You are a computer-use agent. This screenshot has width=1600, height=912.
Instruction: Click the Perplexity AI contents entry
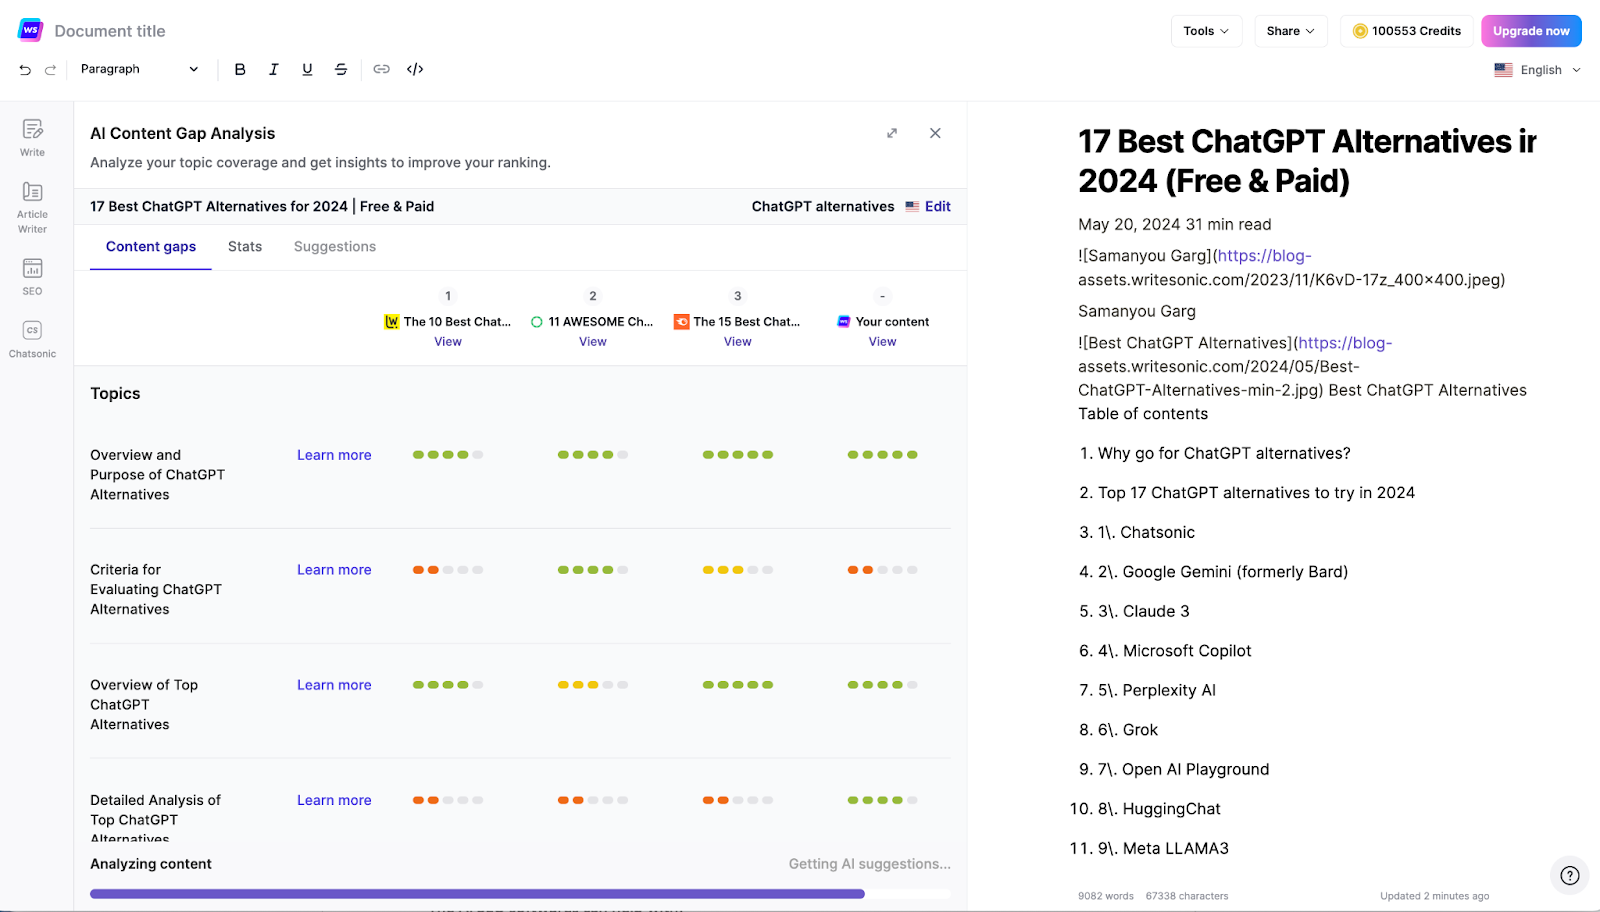[x=1157, y=691]
